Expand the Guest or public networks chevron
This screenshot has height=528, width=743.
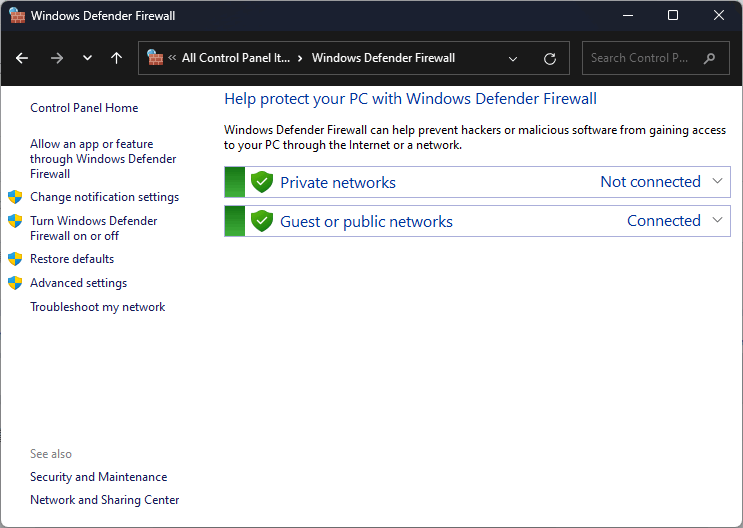point(717,220)
